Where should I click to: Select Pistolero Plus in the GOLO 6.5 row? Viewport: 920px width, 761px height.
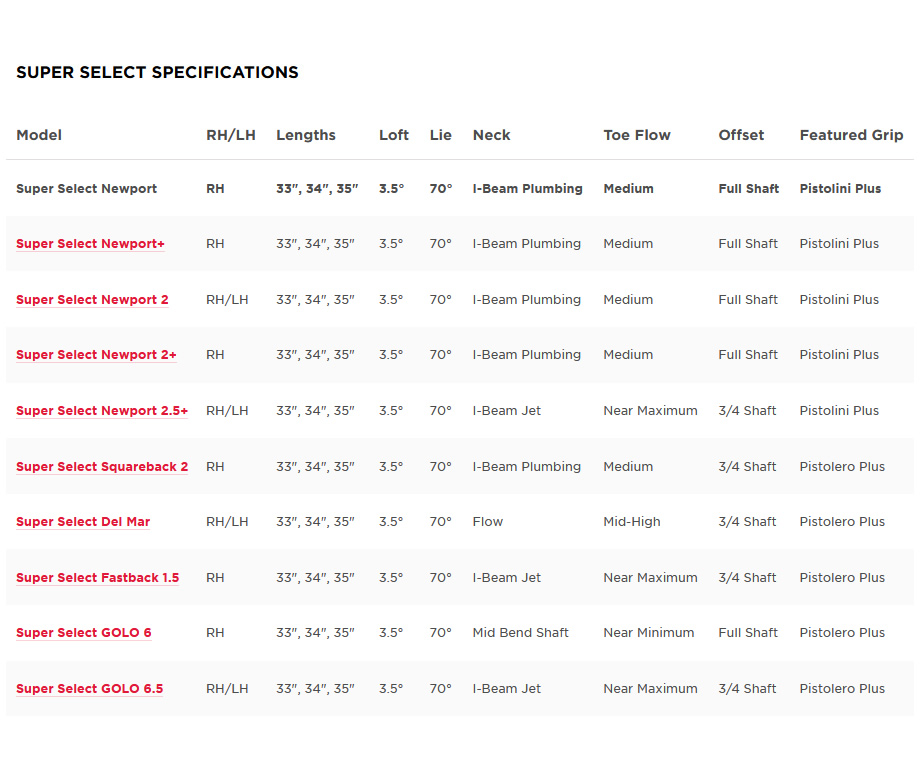point(842,688)
